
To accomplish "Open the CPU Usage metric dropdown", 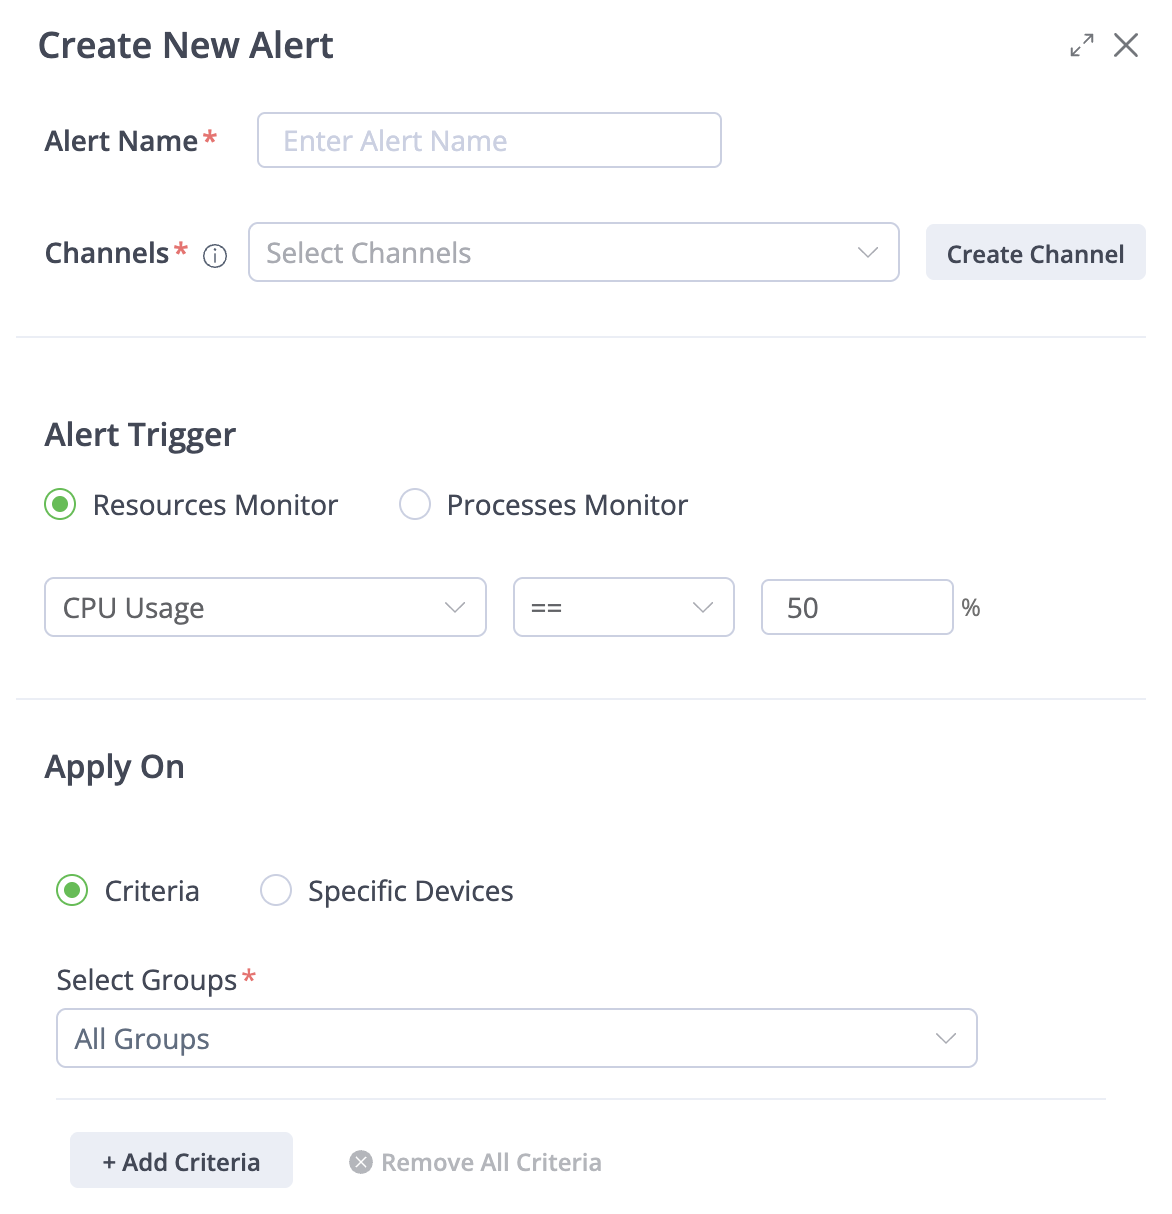I will (x=250, y=608).
